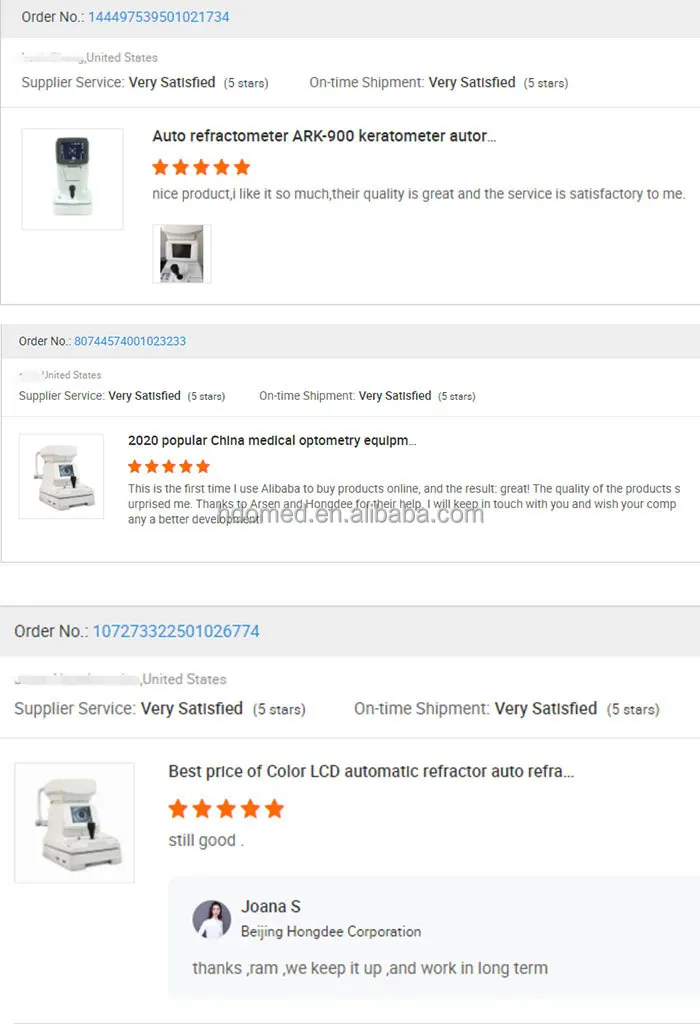
Task: Click the star rating of ARK-900 review
Action: (201, 167)
